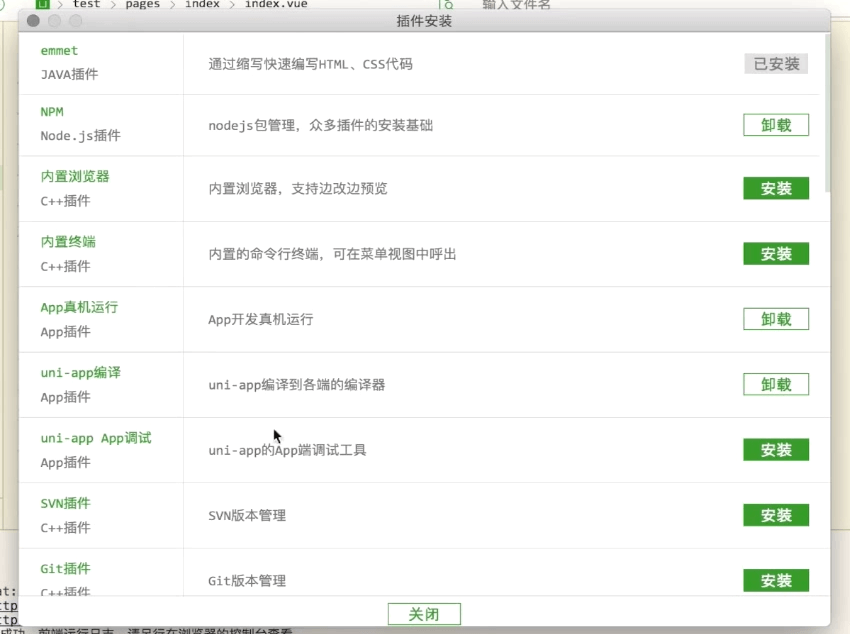Open the 内置终端 plugin title
The width and height of the screenshot is (850, 634).
pos(68,242)
